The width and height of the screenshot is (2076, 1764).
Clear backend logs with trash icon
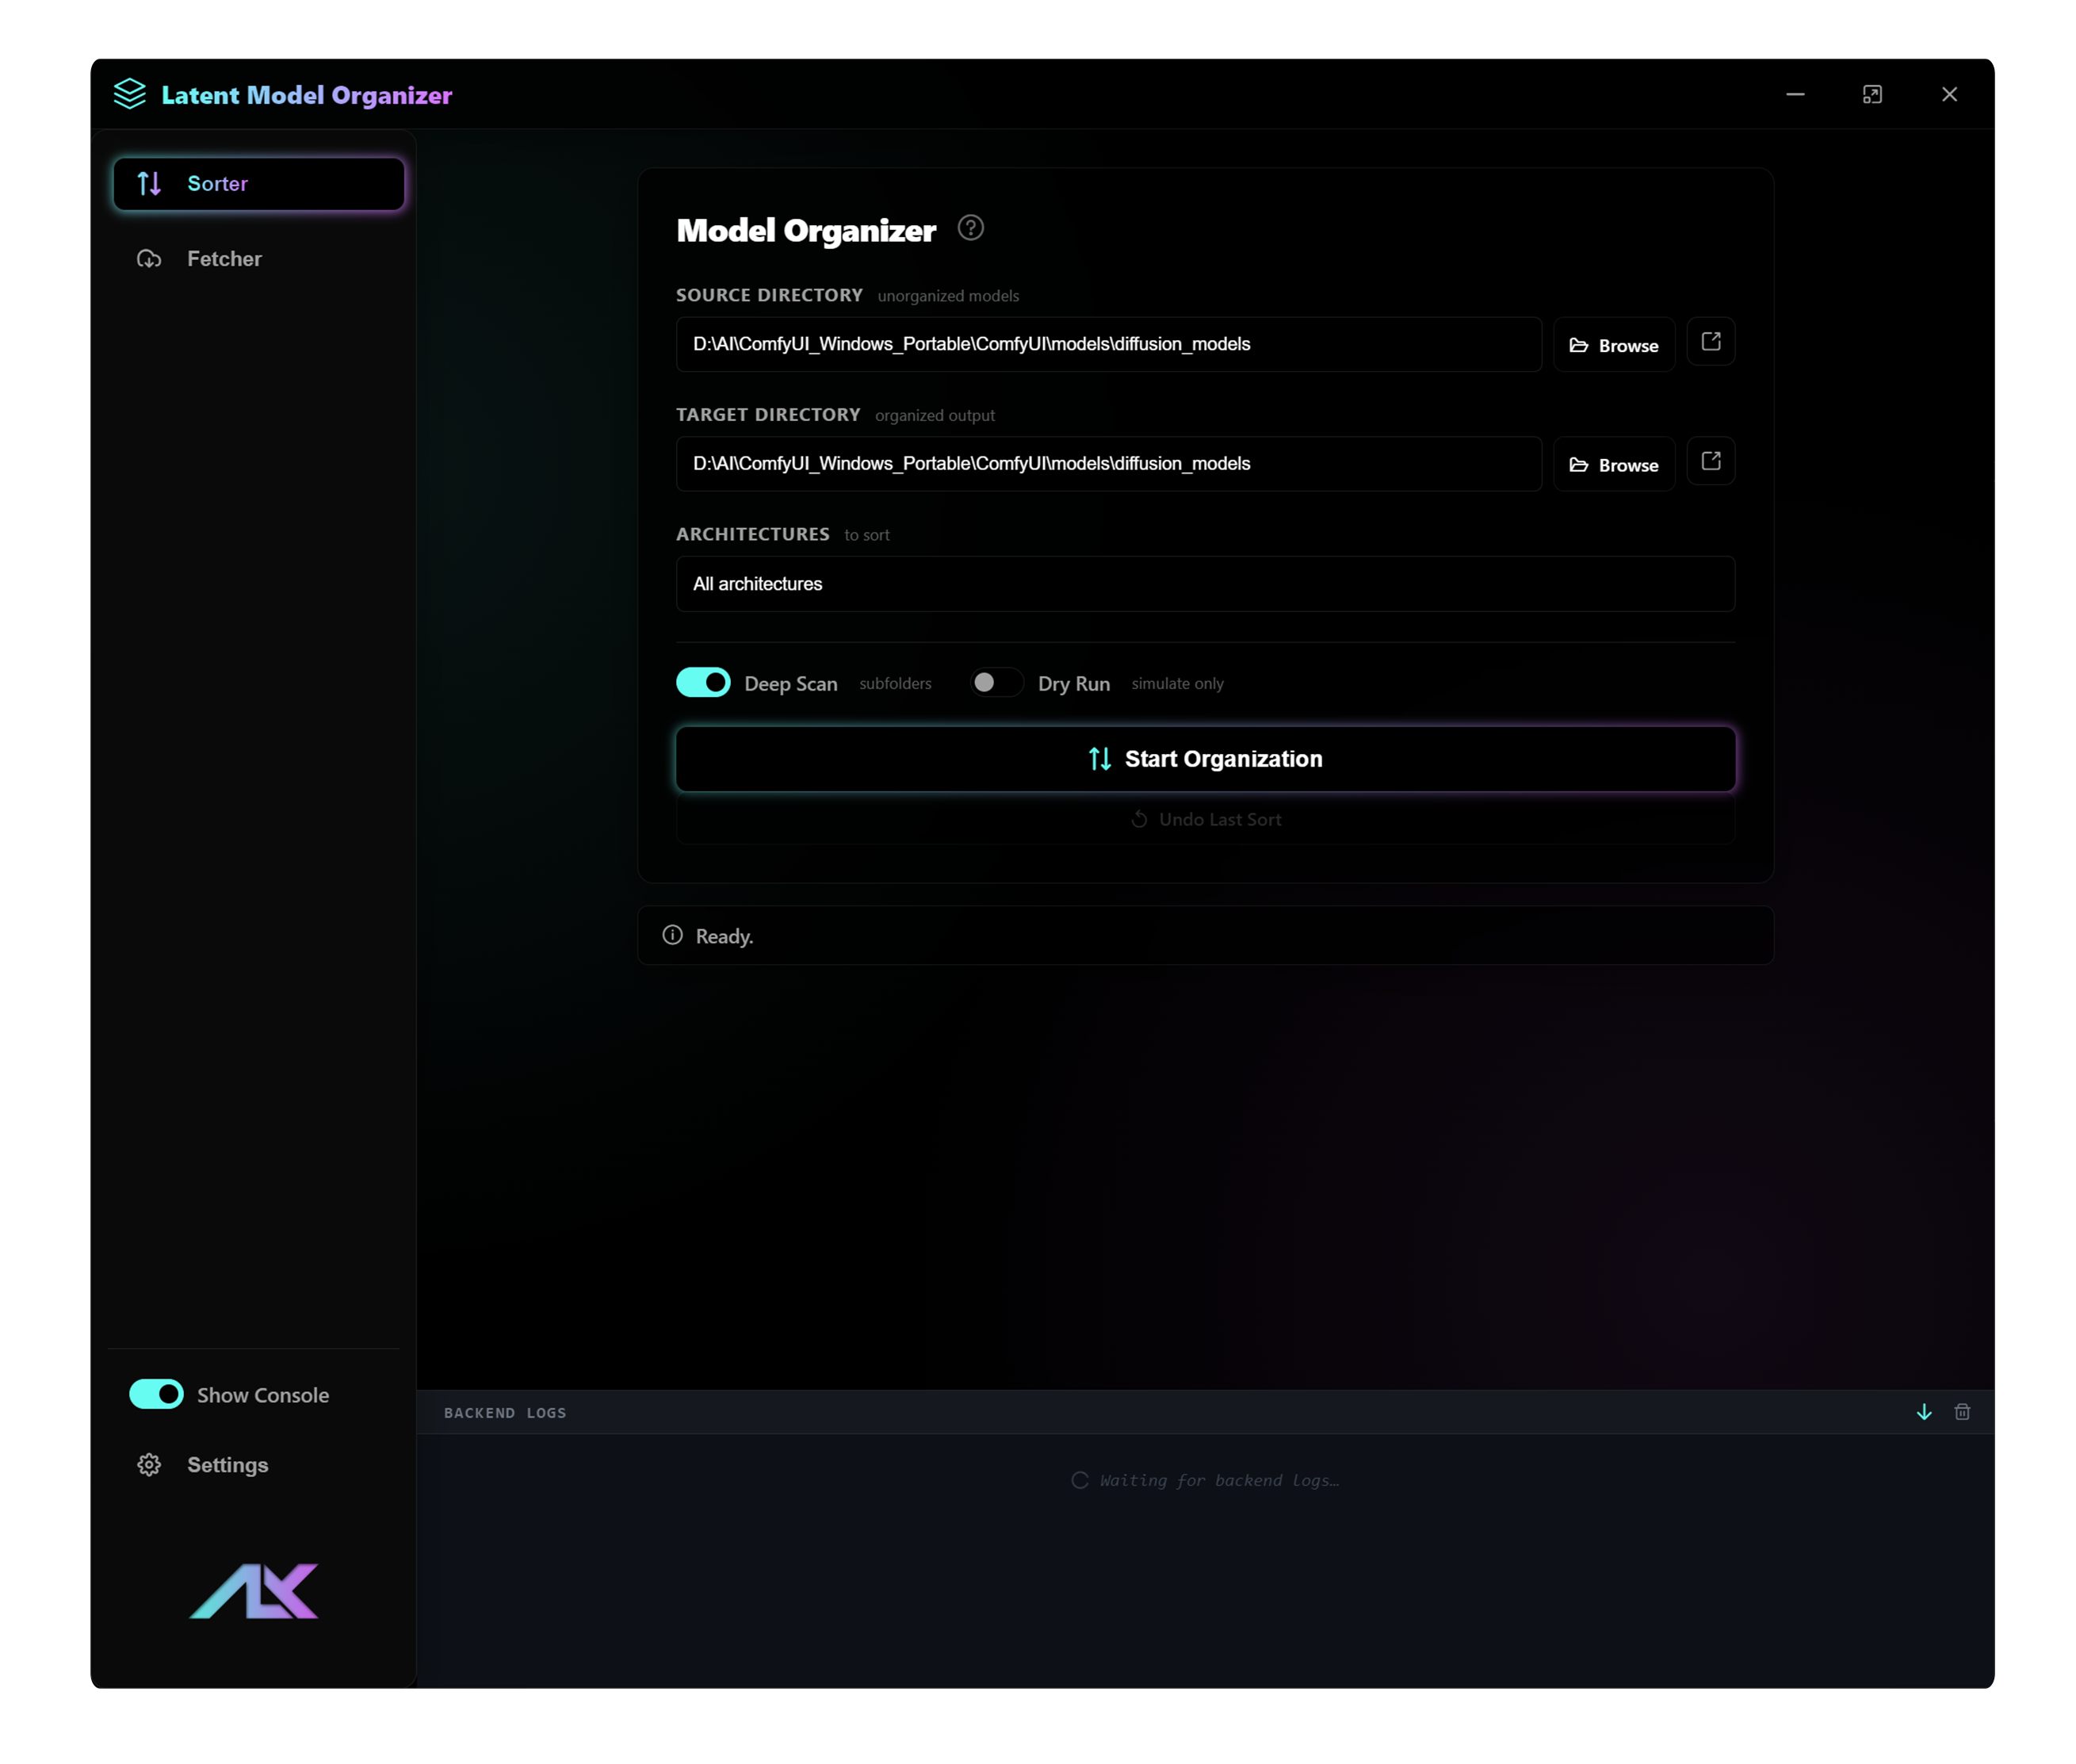tap(1962, 1412)
